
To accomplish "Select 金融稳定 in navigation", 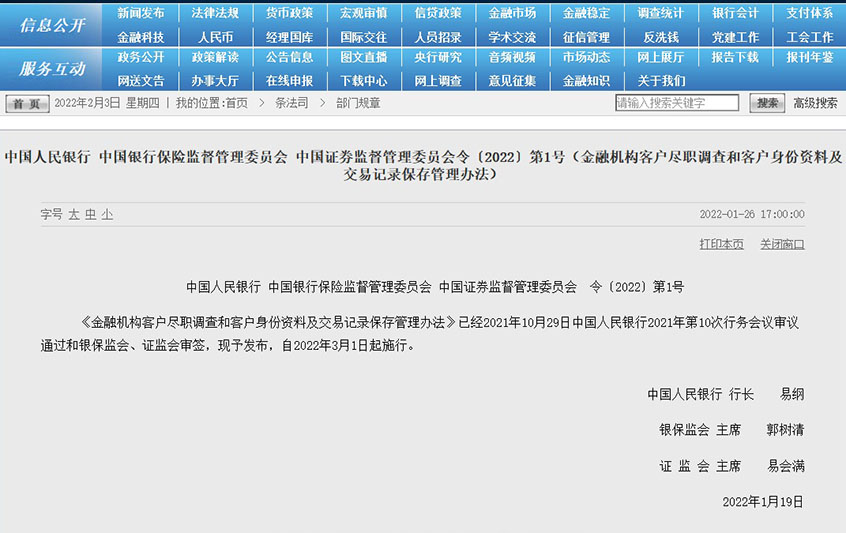I will click(x=586, y=13).
